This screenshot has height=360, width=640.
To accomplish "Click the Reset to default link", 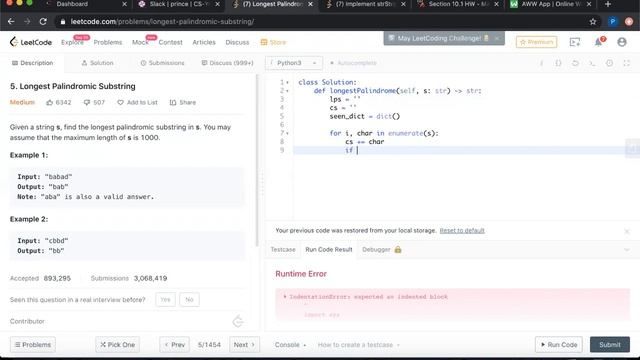I will coord(462,231).
